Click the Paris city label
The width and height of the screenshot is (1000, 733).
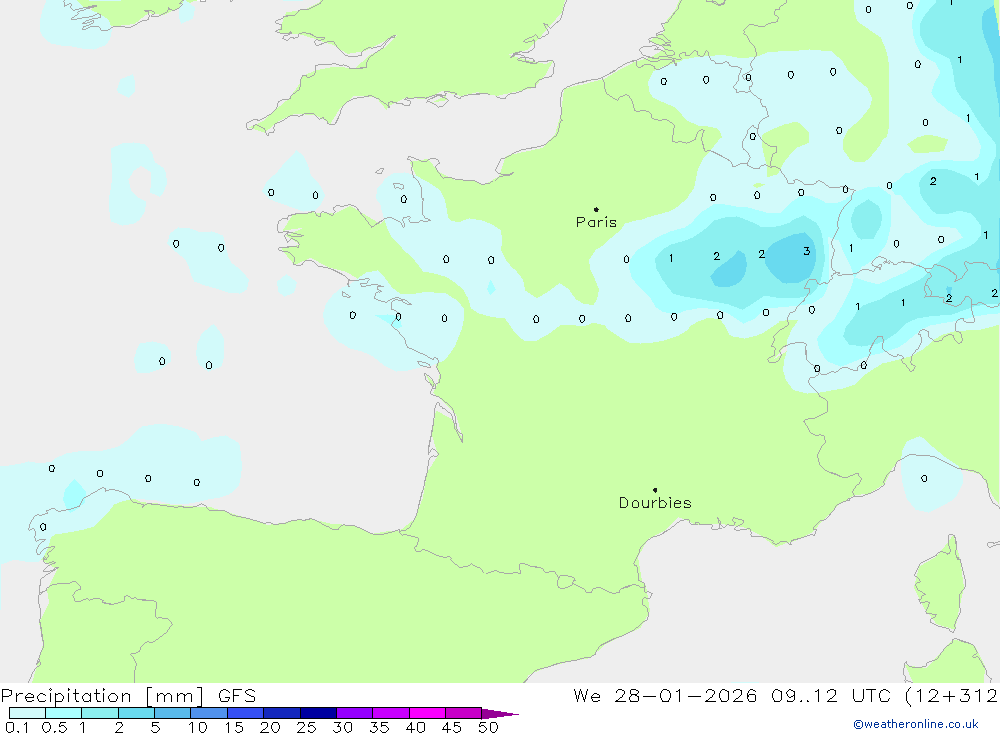click(x=596, y=222)
